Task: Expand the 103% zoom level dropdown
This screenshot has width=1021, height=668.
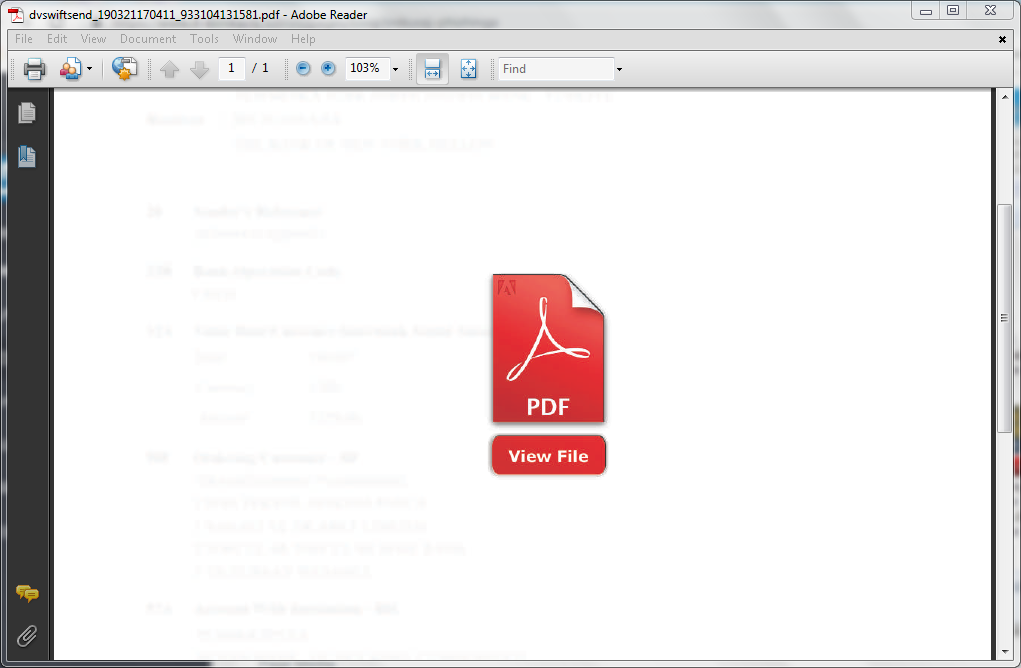Action: (x=395, y=69)
